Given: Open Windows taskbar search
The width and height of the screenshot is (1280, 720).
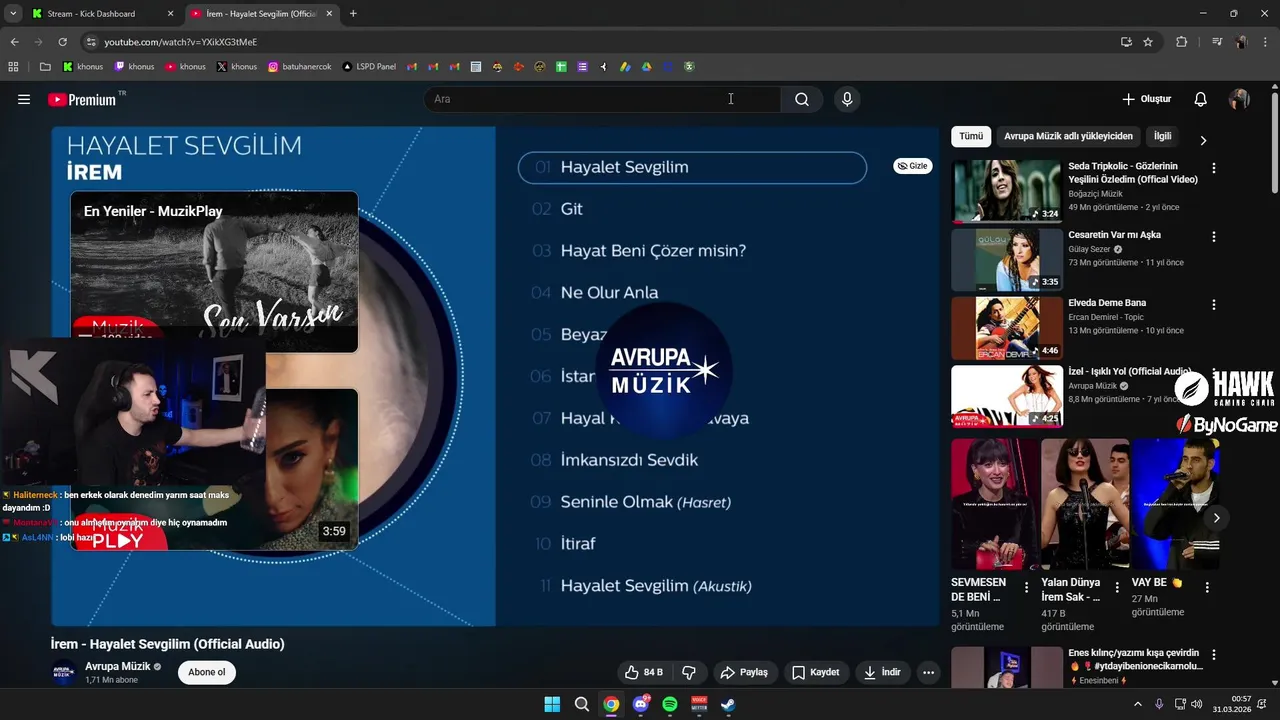Looking at the screenshot, I should click(582, 704).
